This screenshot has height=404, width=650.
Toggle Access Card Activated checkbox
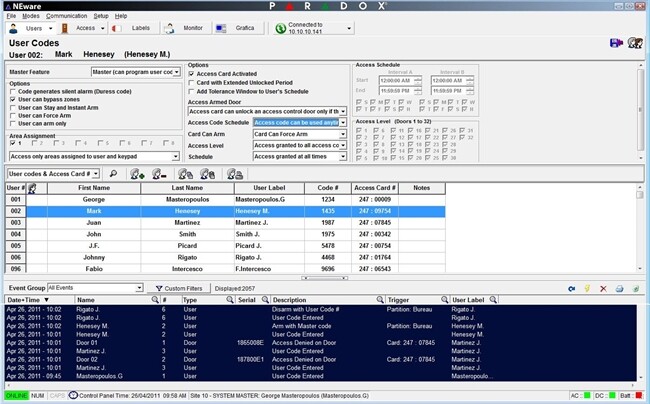coord(192,74)
